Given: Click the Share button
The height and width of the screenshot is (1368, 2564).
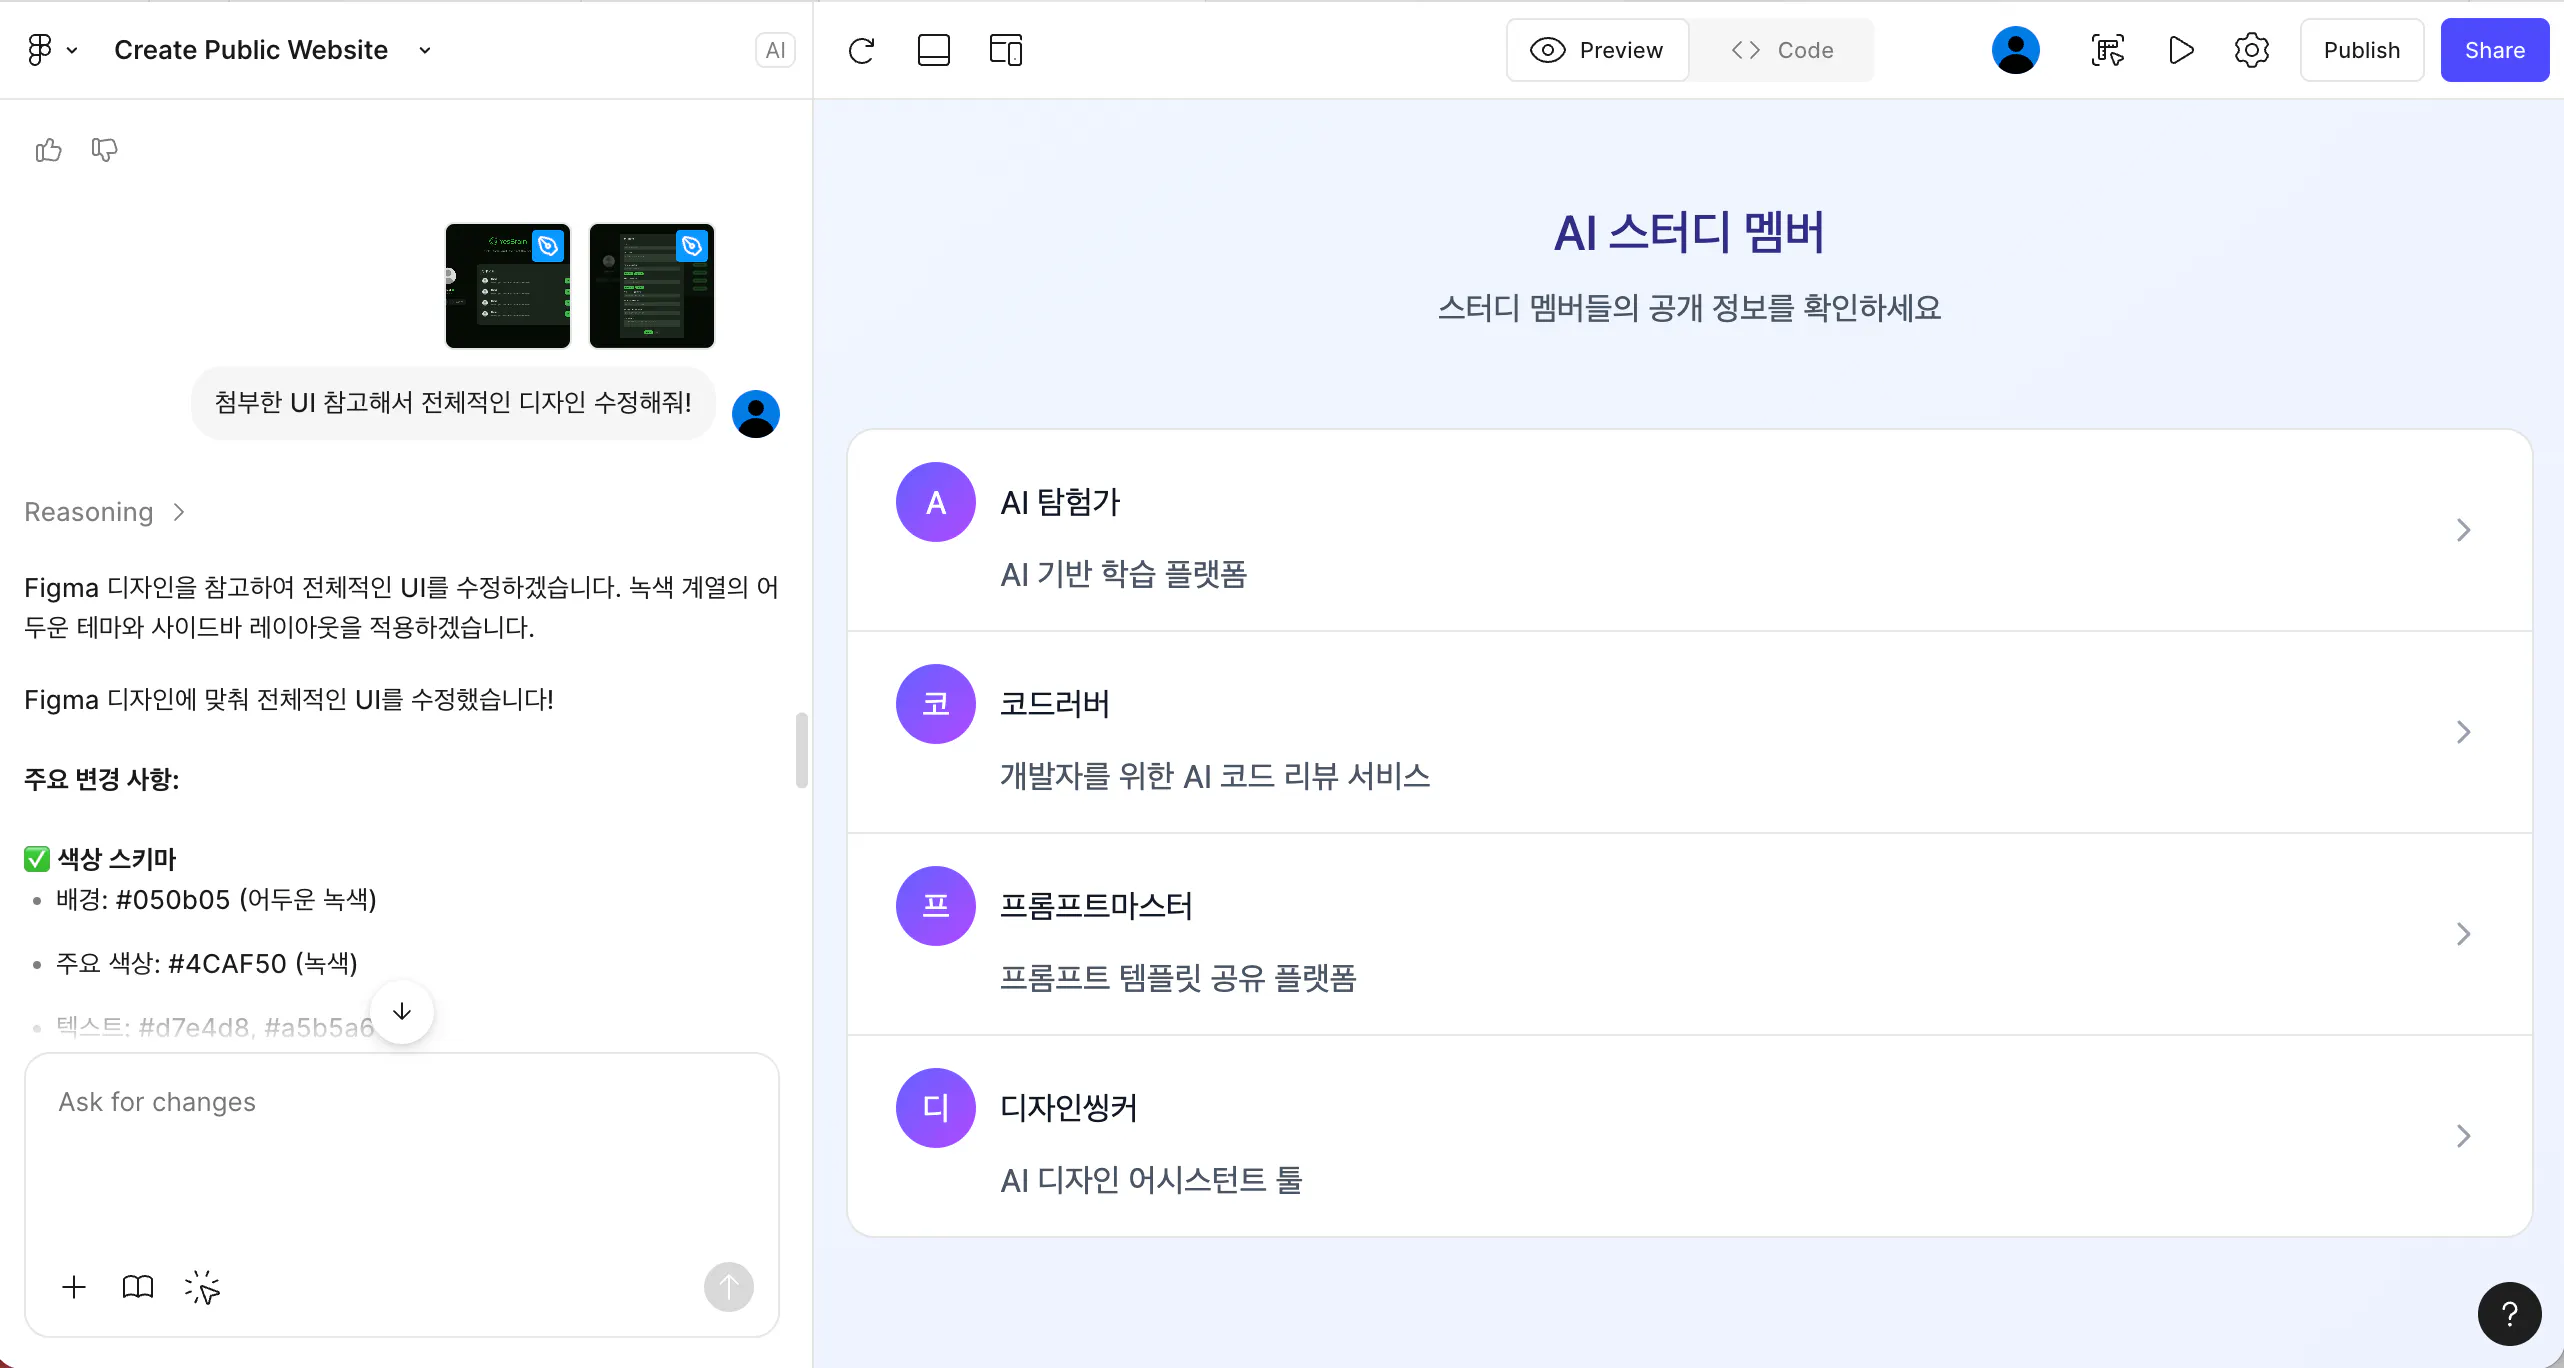Looking at the screenshot, I should [x=2495, y=50].
